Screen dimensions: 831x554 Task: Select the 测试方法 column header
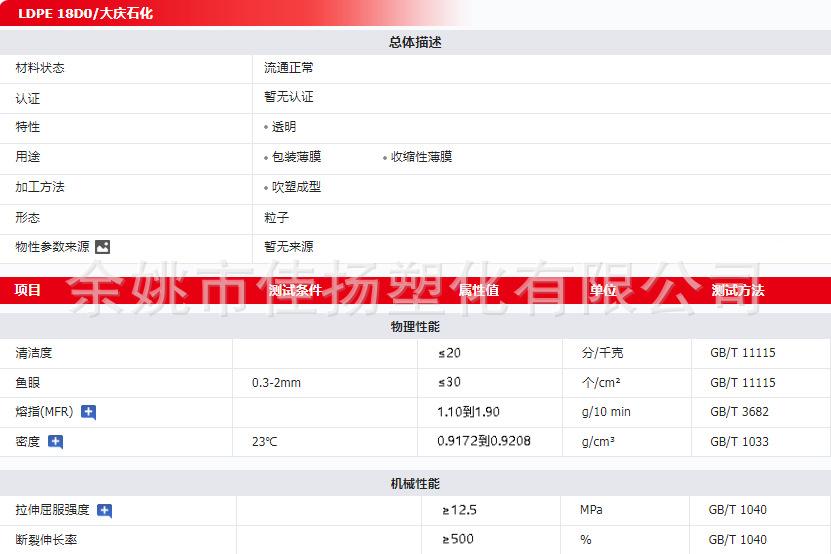click(x=737, y=290)
